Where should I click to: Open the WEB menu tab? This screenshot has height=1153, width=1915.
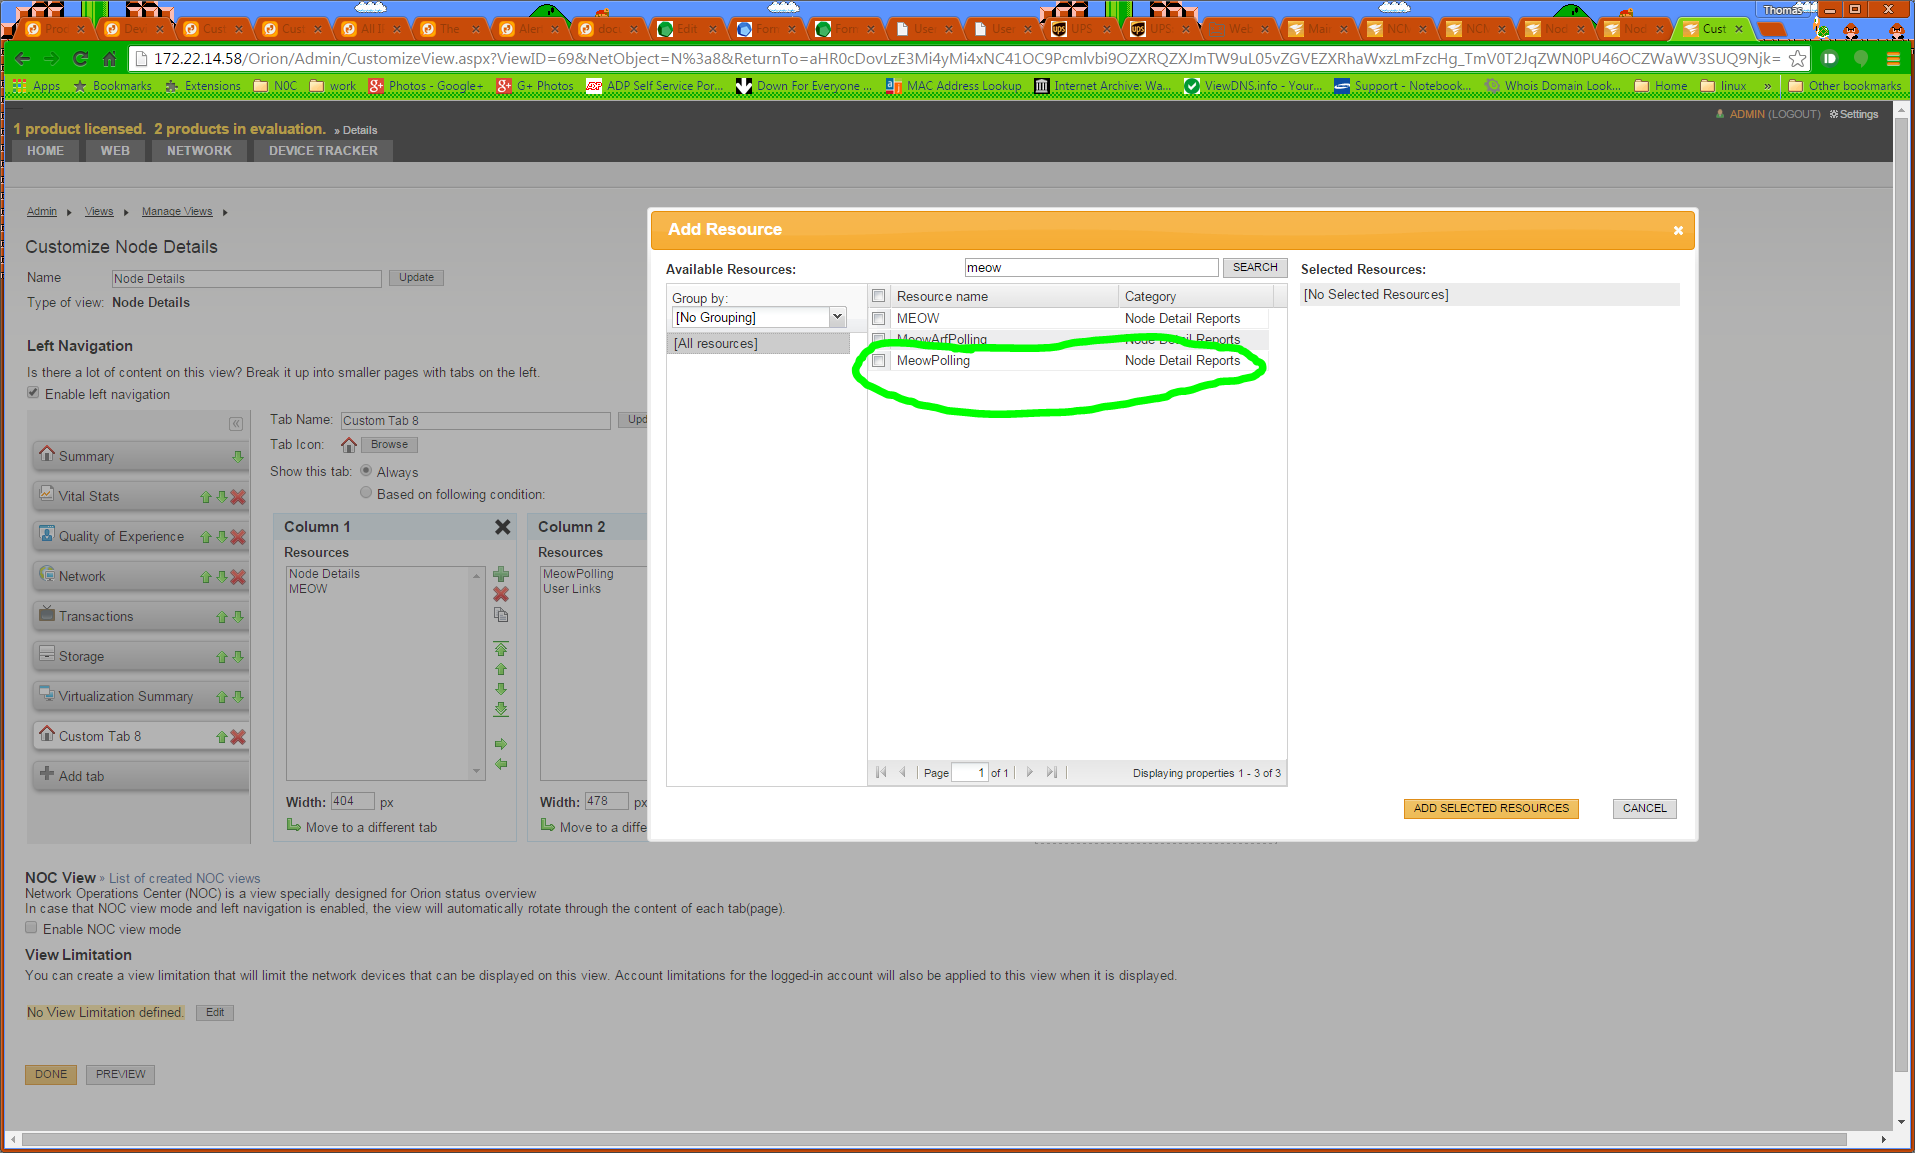115,151
